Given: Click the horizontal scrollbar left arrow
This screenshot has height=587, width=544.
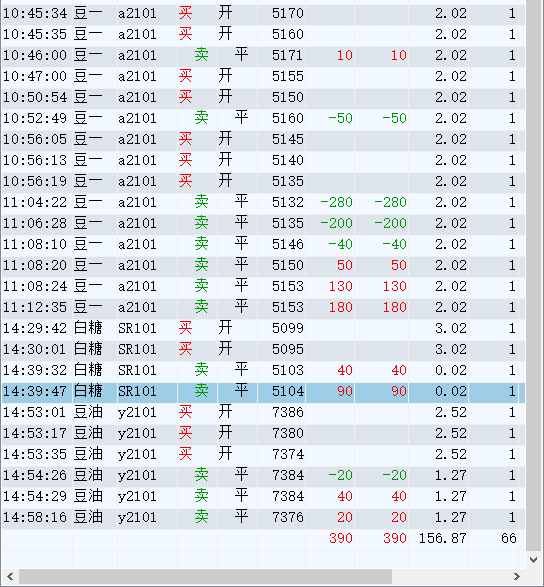Looking at the screenshot, I should [10, 577].
